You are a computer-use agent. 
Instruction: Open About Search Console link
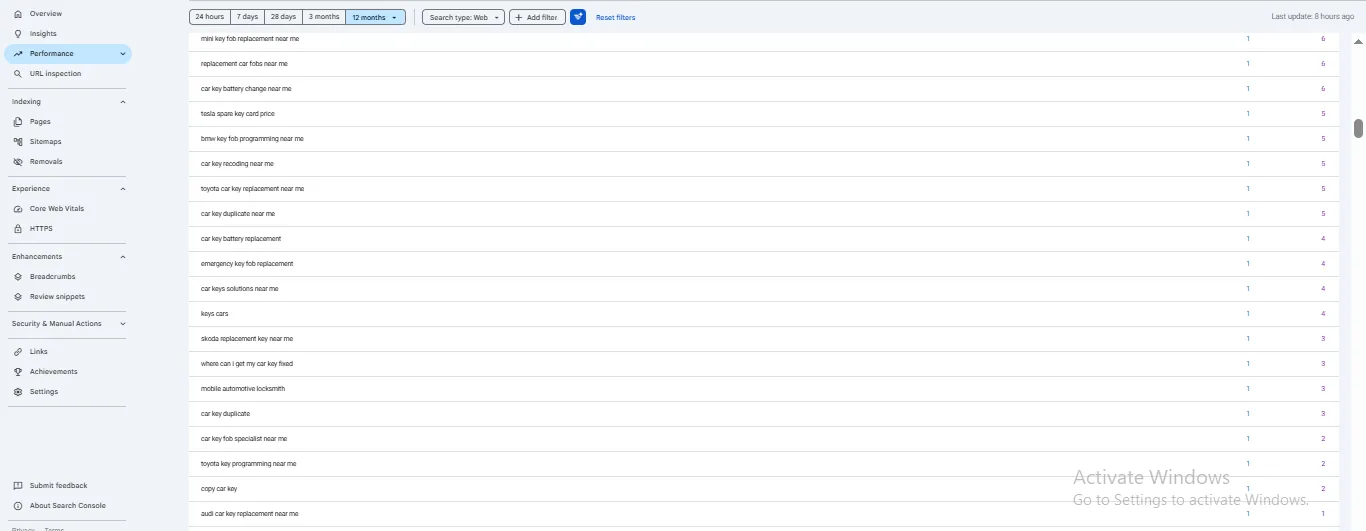point(66,506)
